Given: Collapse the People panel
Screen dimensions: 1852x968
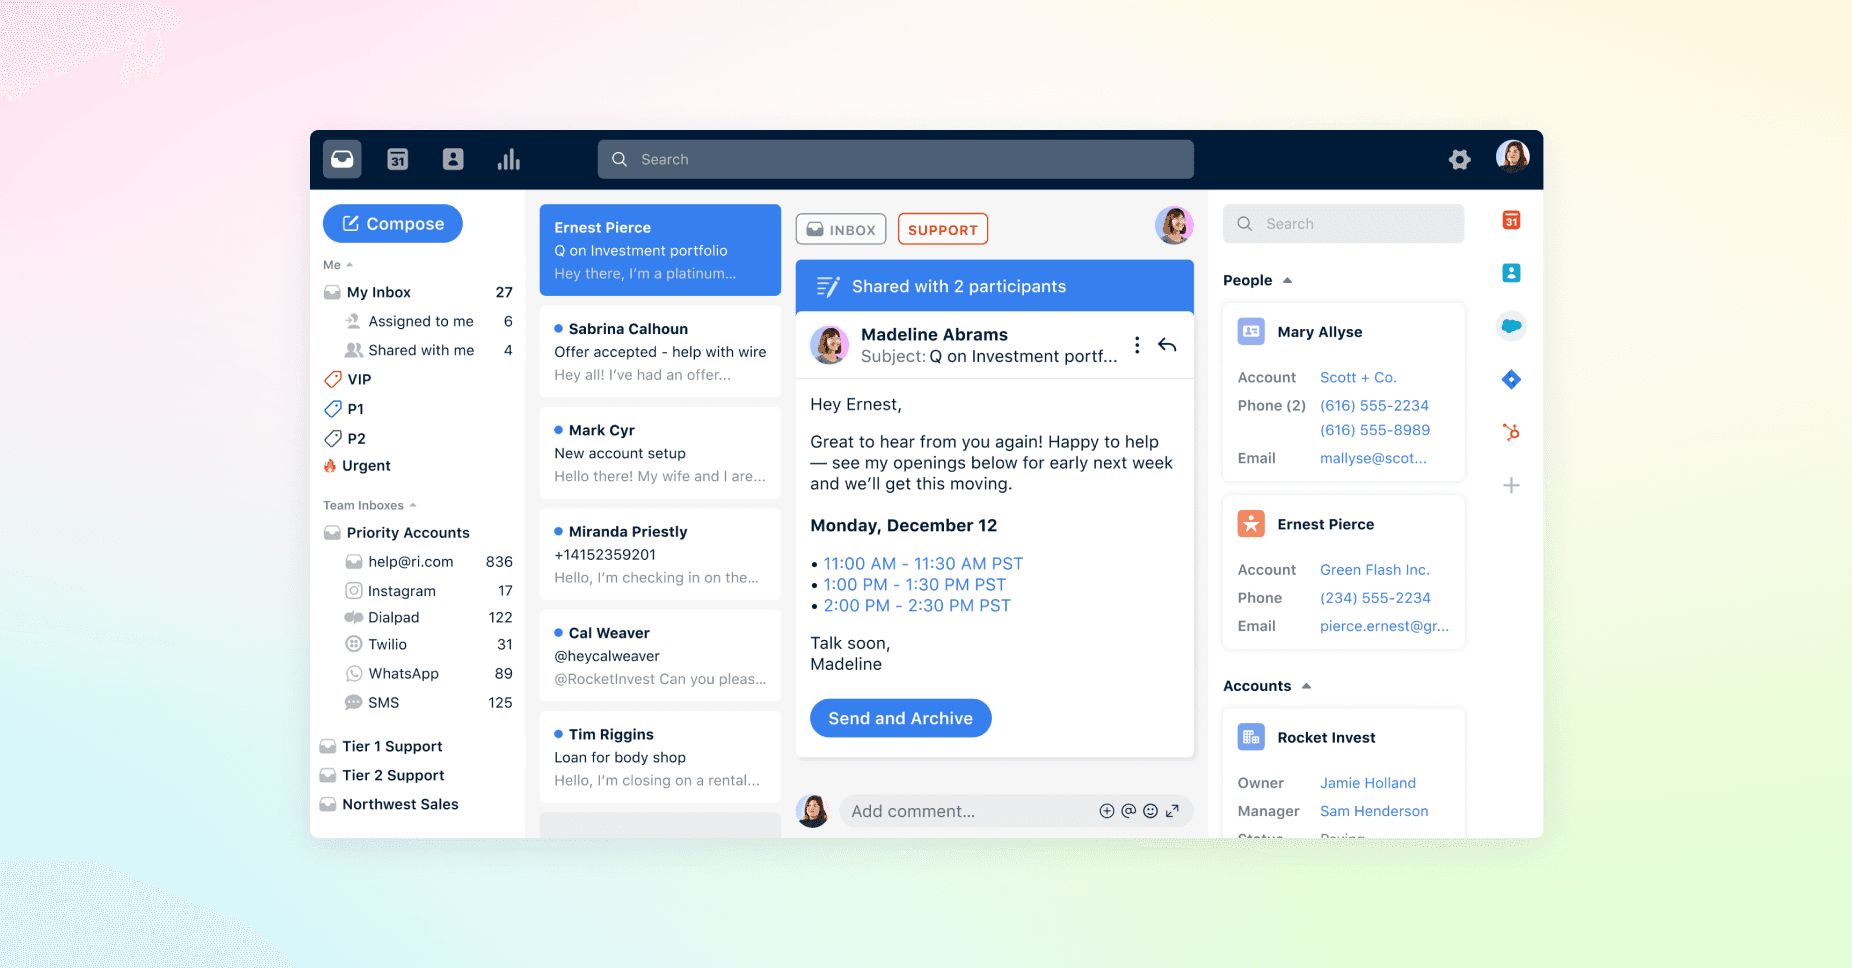Looking at the screenshot, I should [x=1287, y=280].
